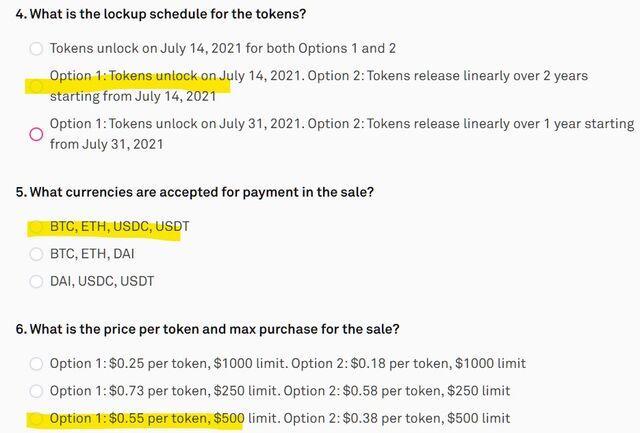Click the 'BTC, ETH, DAI' answer label
The image size is (640, 433).
[92, 254]
